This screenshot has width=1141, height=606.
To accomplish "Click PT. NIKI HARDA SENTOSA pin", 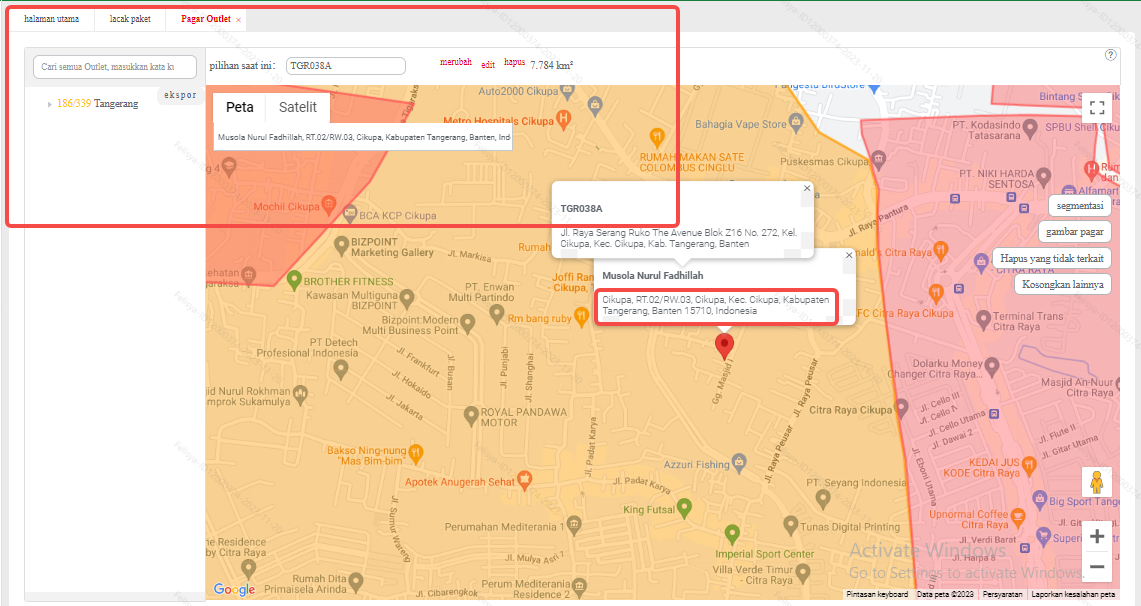I will 1043,177.
